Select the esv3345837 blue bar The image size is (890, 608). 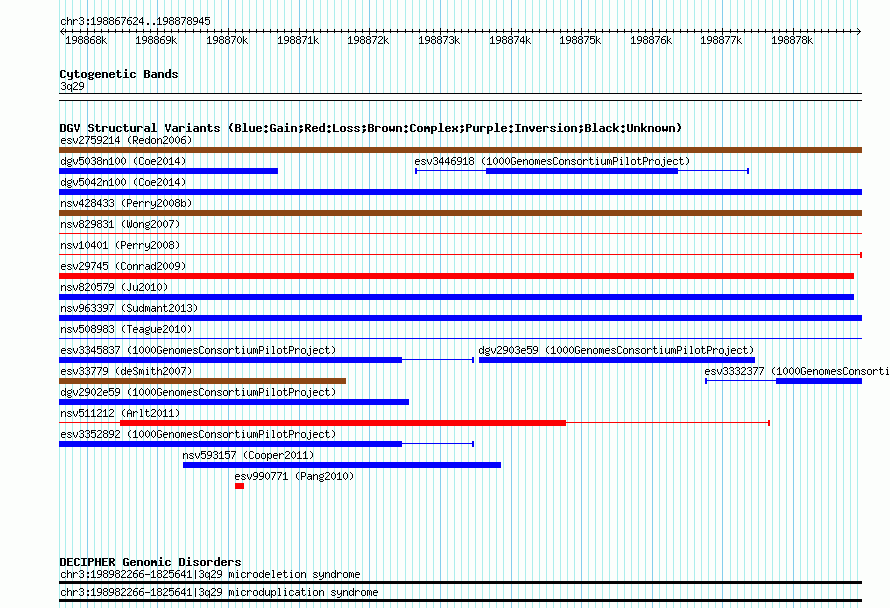230,360
